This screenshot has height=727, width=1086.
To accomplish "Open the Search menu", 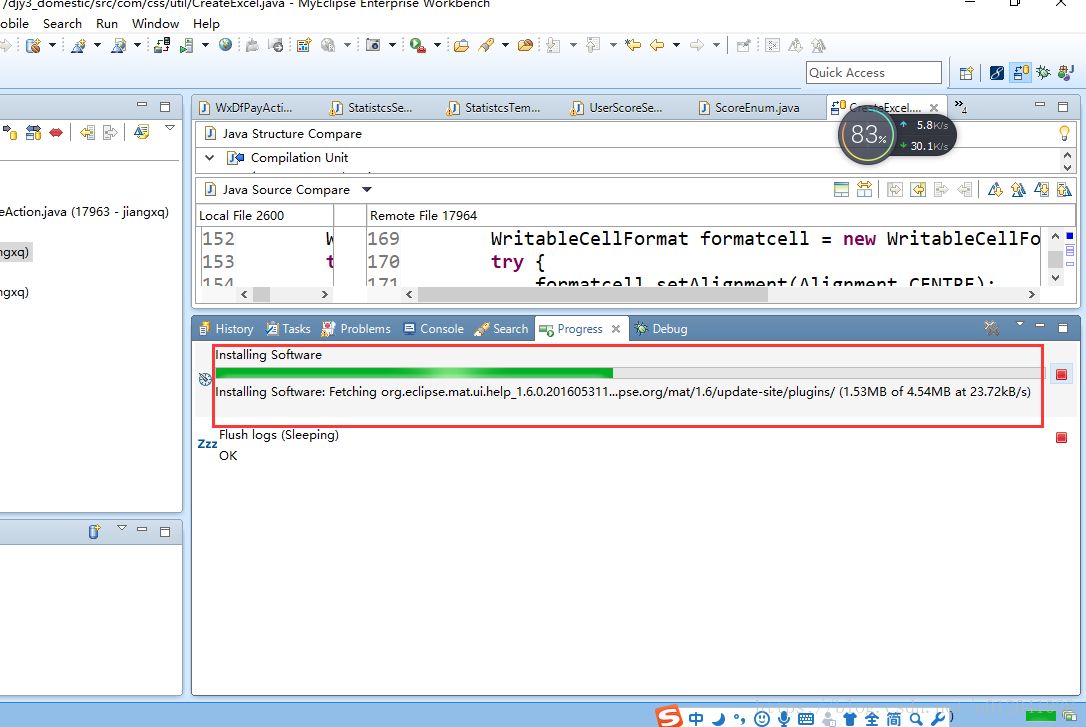I will [62, 24].
